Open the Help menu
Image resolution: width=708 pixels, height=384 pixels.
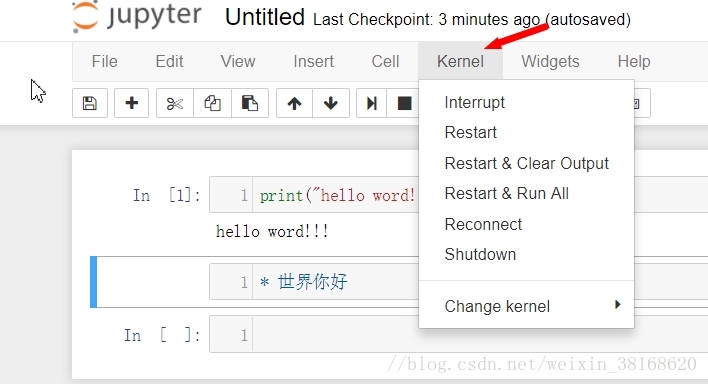pyautogui.click(x=634, y=61)
